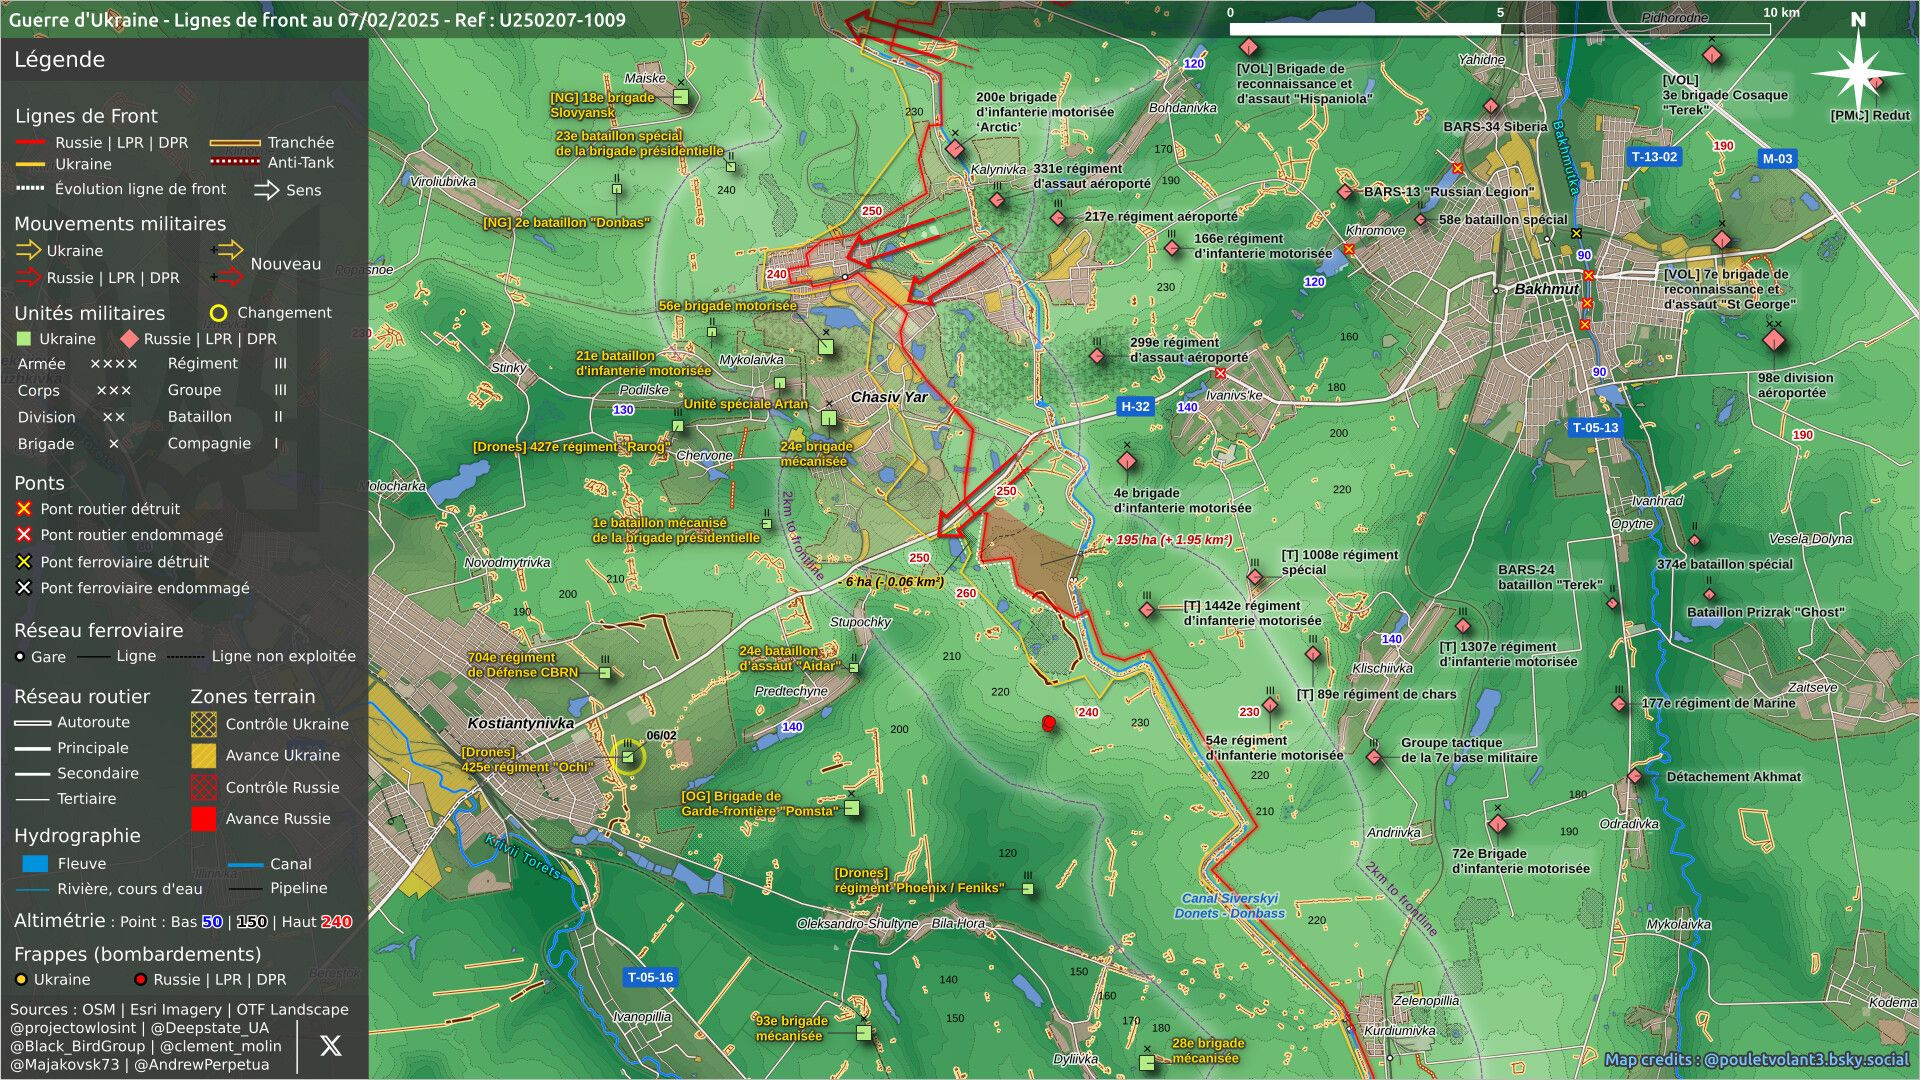Click the '[PMC] Redut' label
The image size is (1920, 1080).
1870,116
